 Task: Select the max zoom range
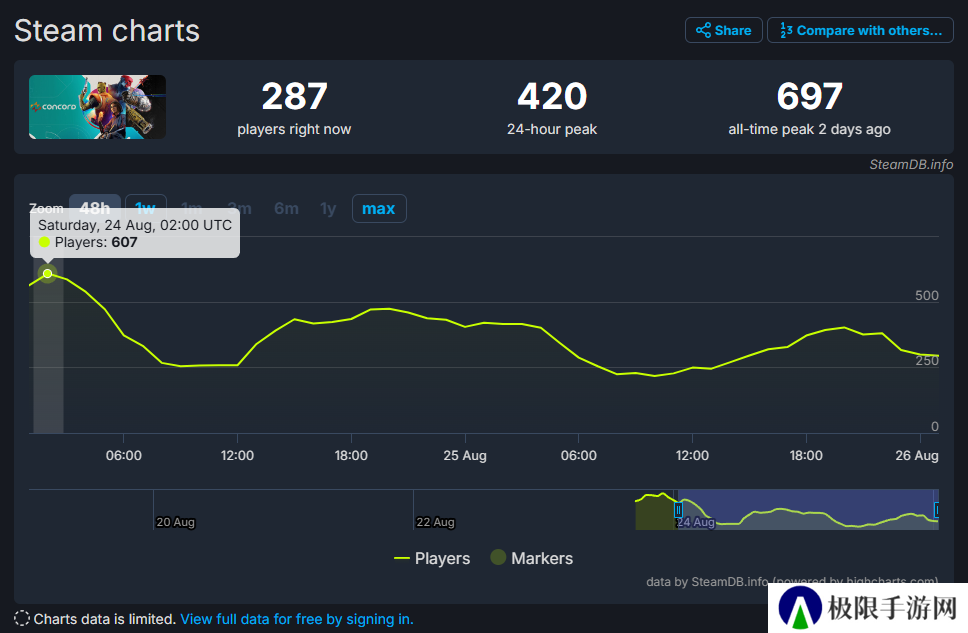click(378, 209)
